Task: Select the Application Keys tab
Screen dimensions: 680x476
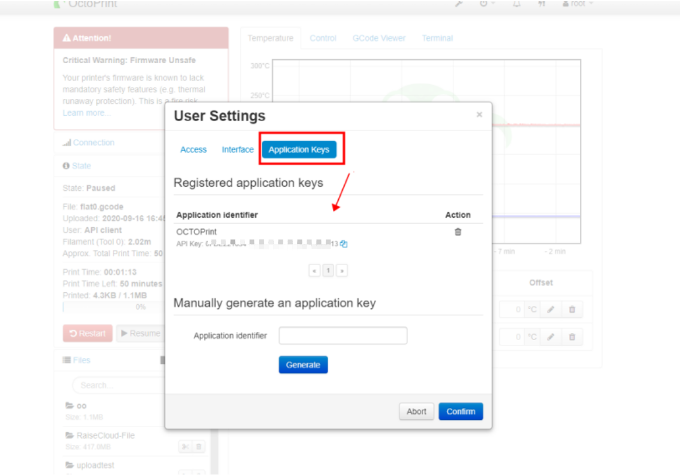Action: pyautogui.click(x=299, y=150)
